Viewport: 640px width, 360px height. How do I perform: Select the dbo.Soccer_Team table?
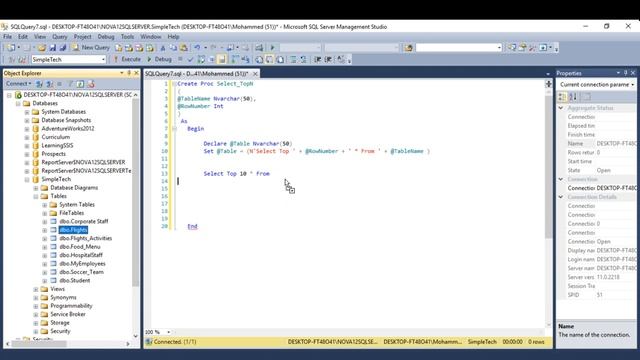[x=81, y=272]
